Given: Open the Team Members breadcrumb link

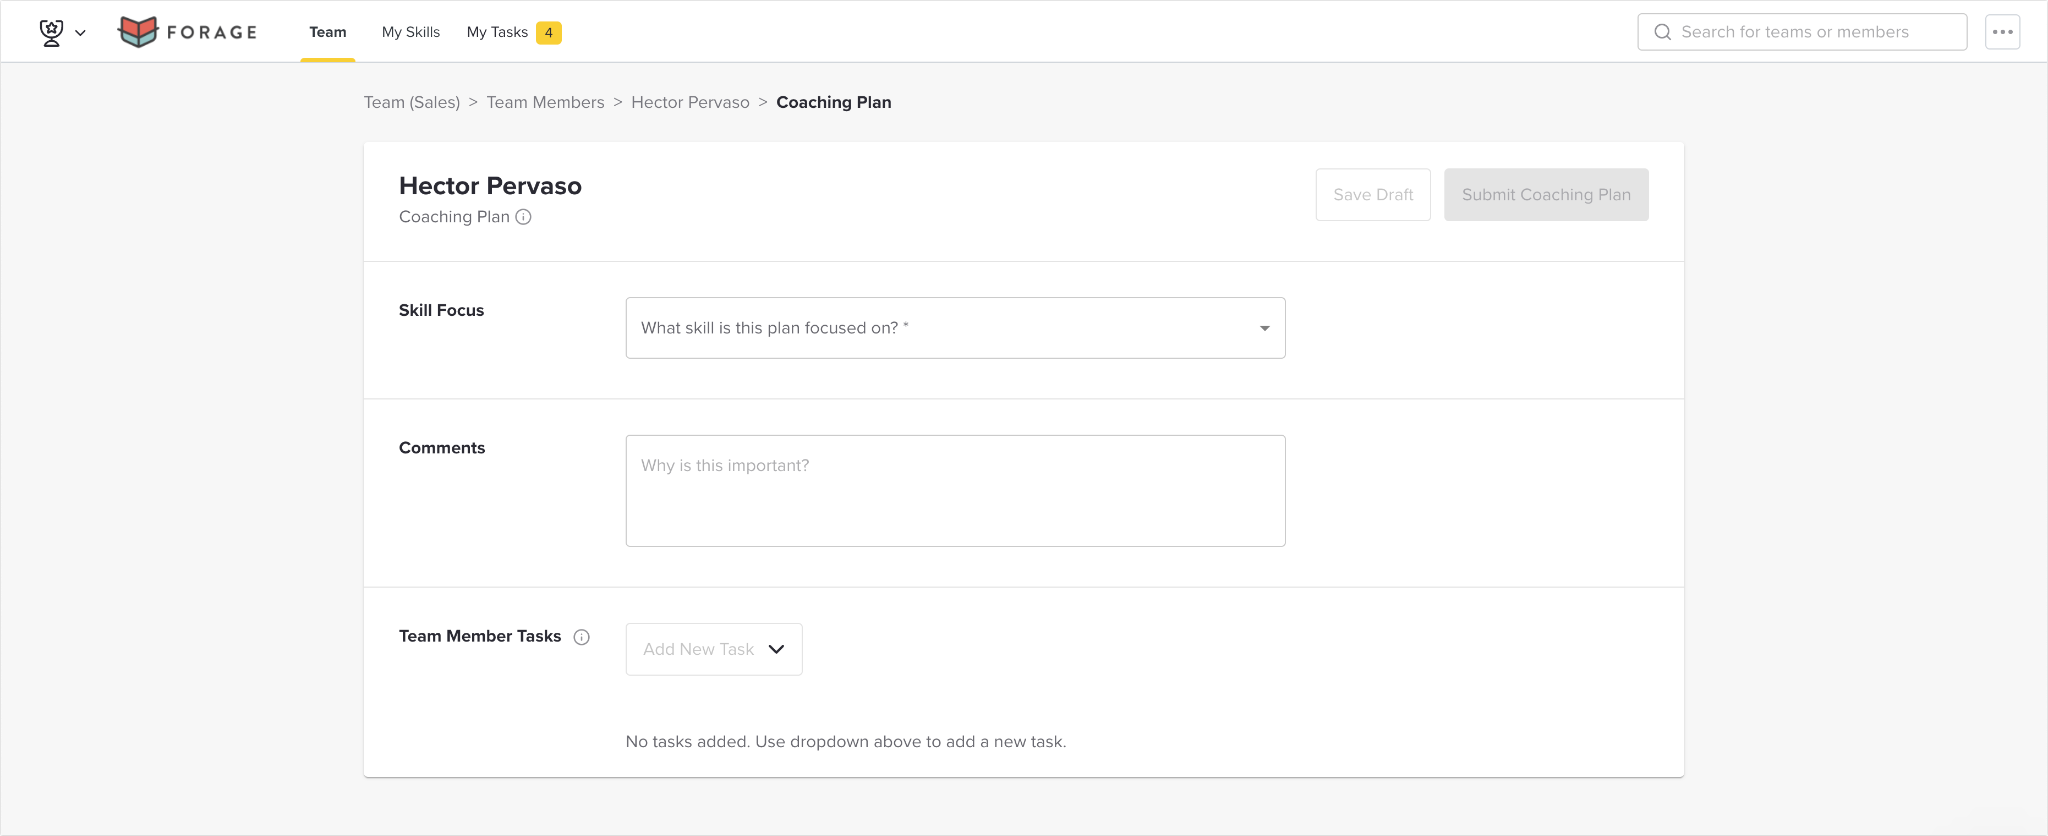Looking at the screenshot, I should click(x=545, y=102).
